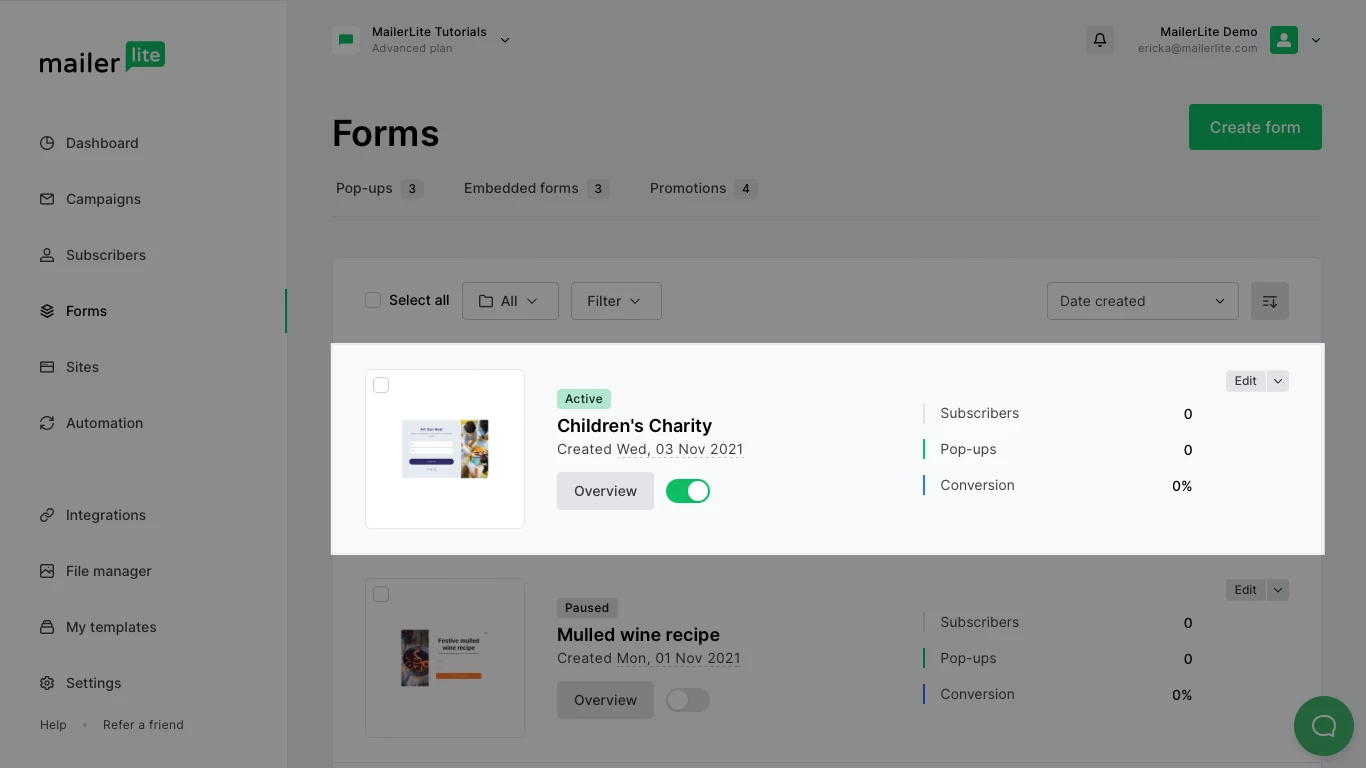
Task: Expand the All folders dropdown
Action: click(x=510, y=301)
